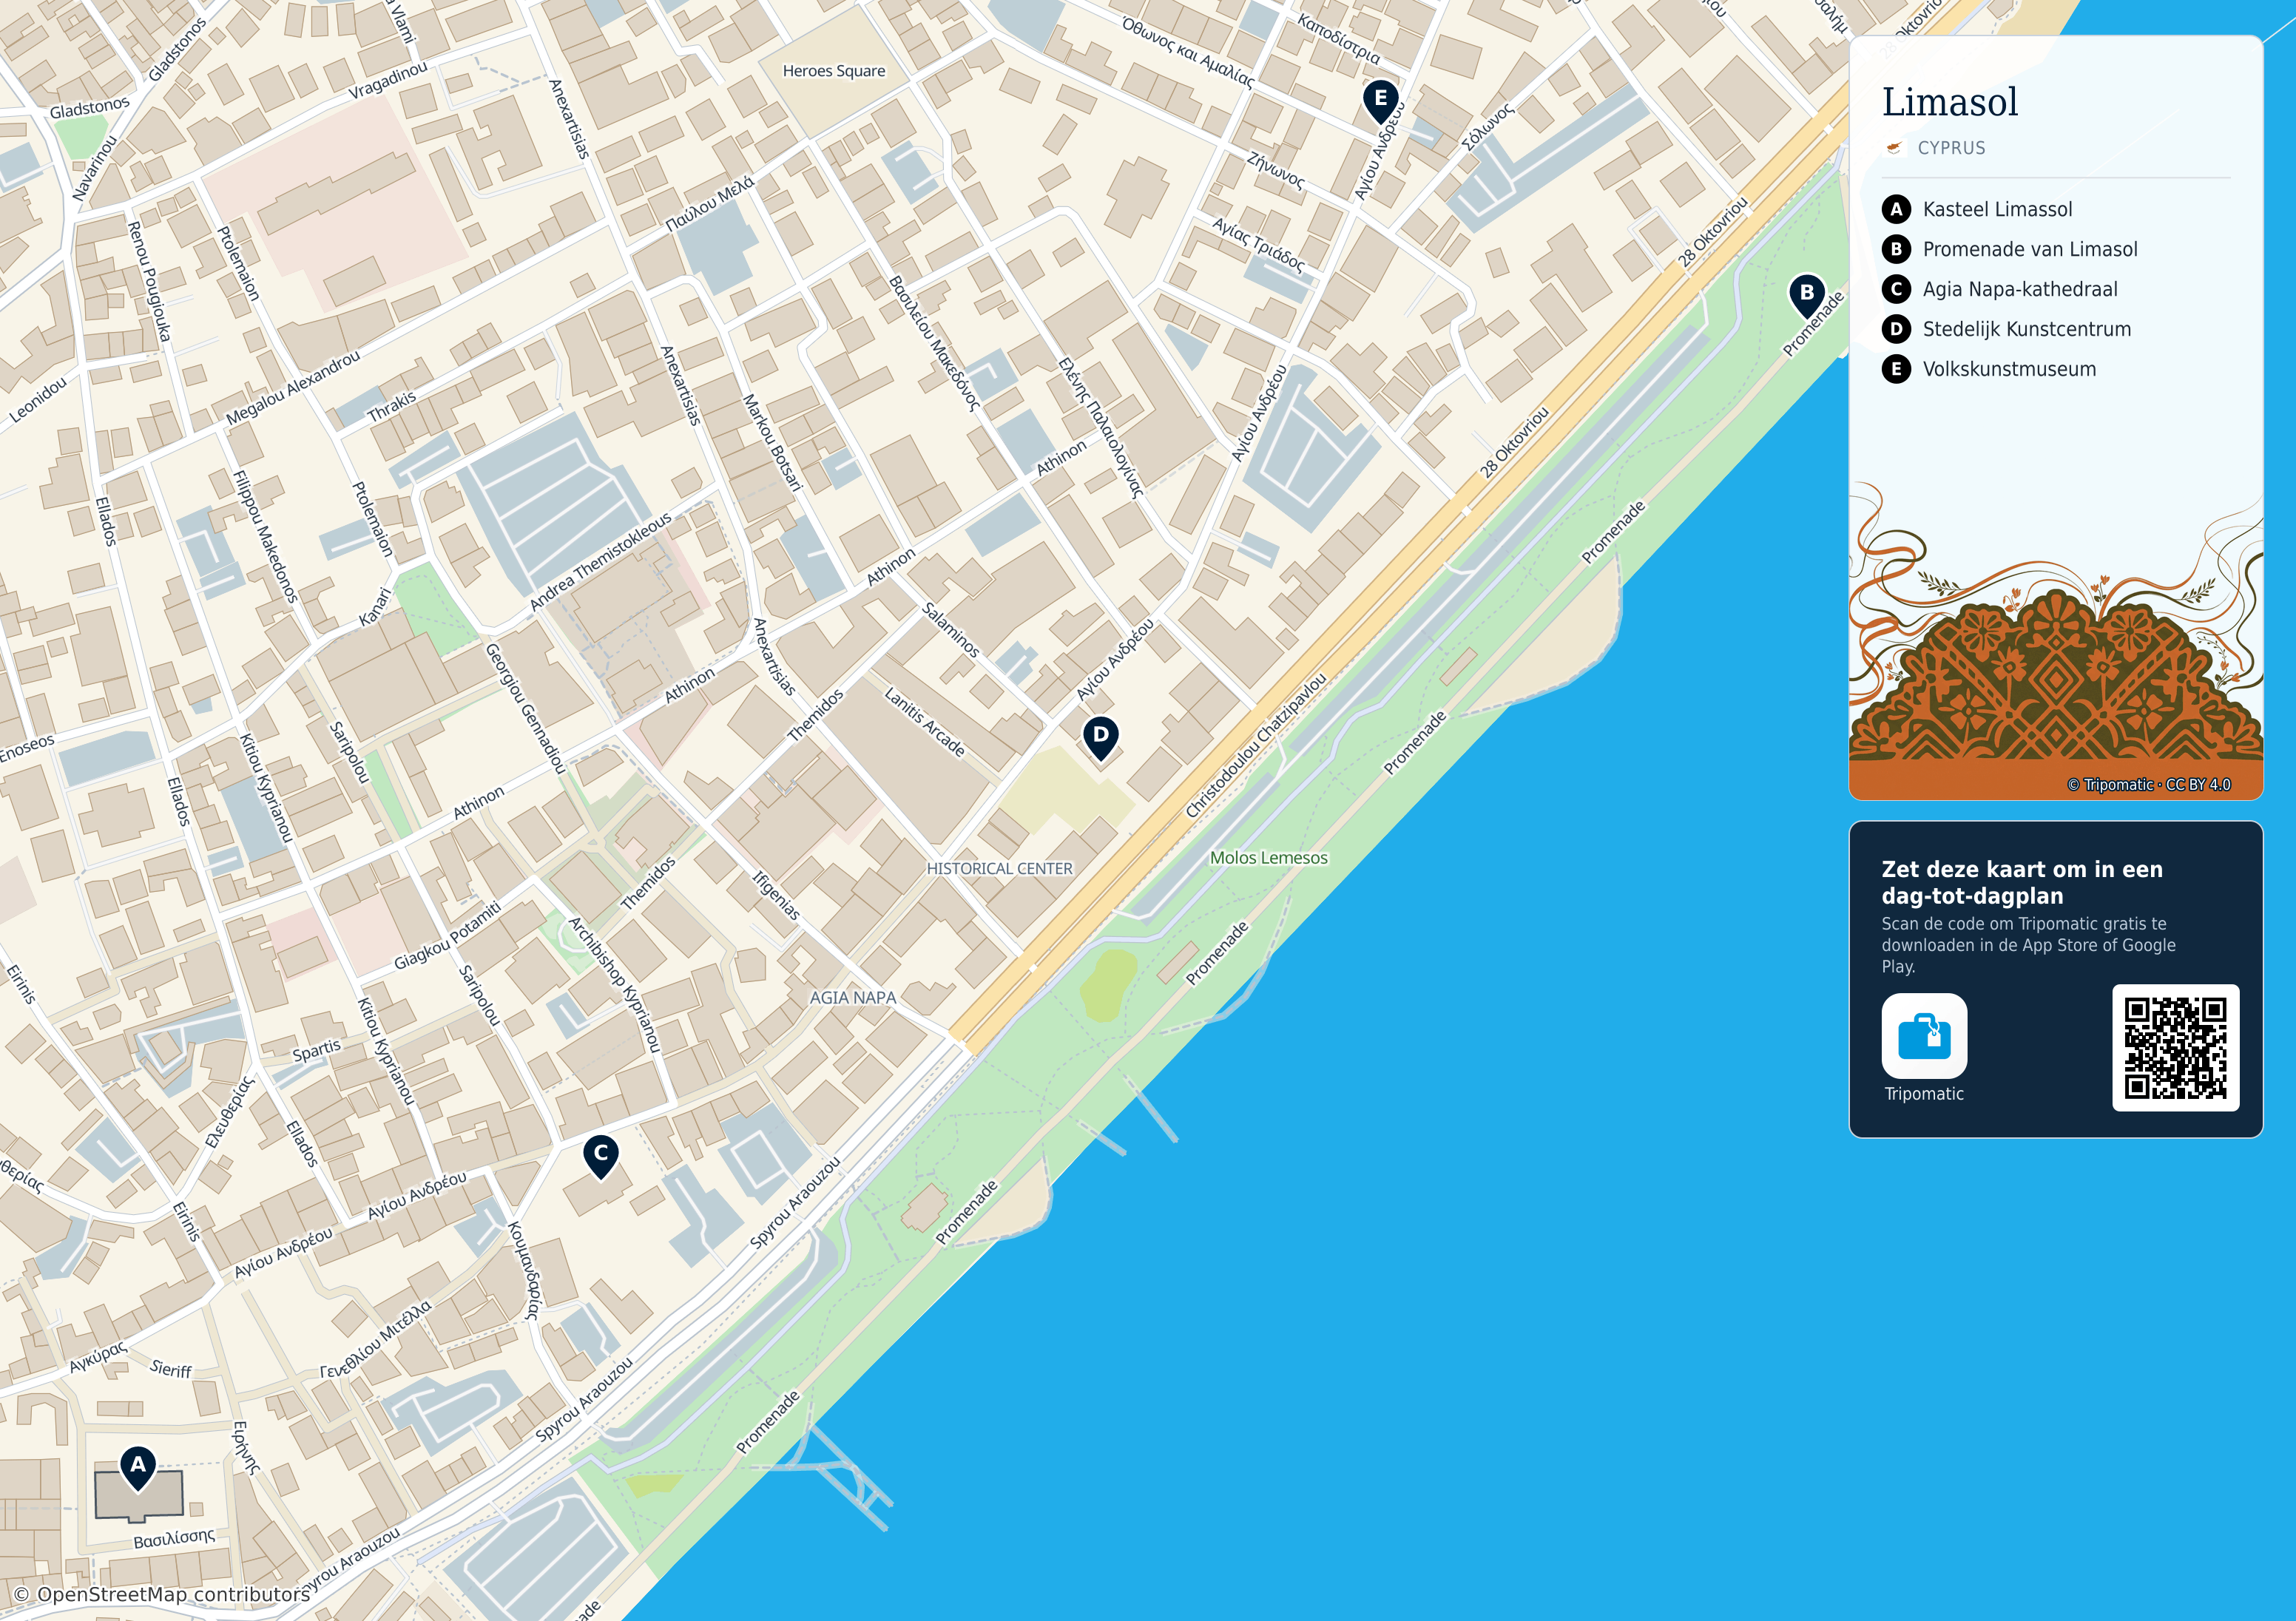The width and height of the screenshot is (2296, 1621).
Task: Click the Tripomatic CC BY 4.0 credit
Action: (2149, 785)
